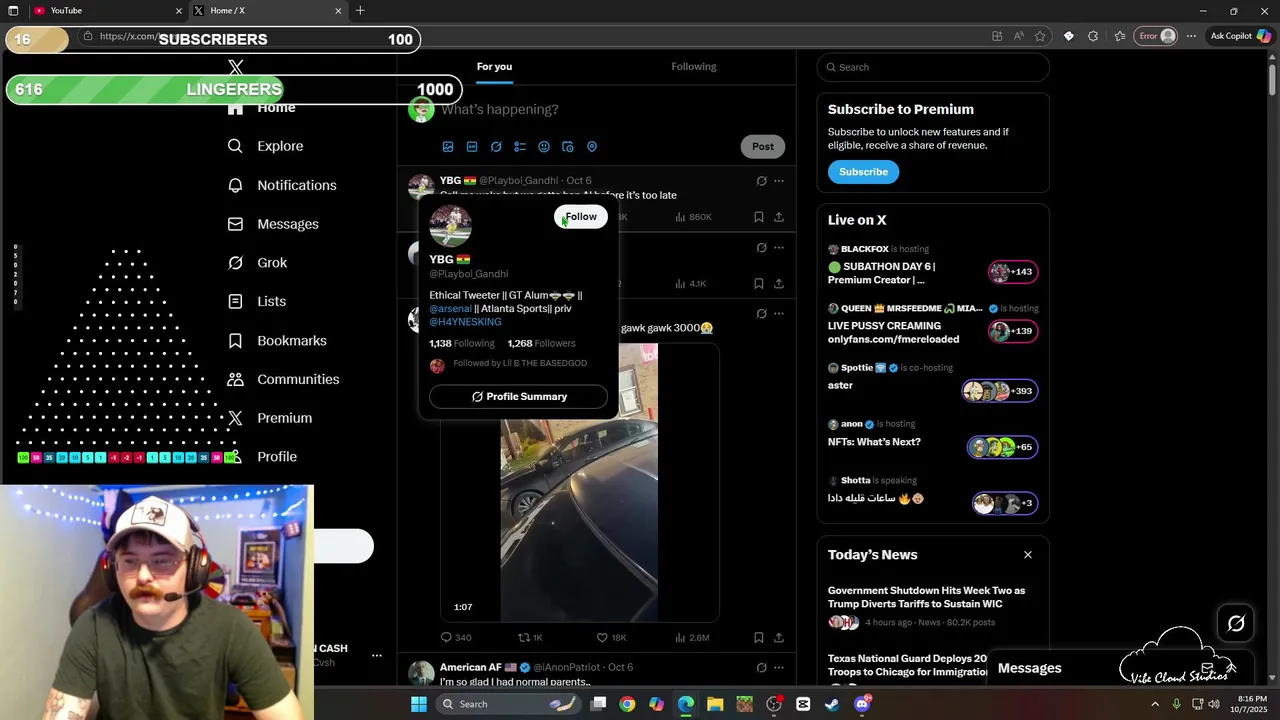Image resolution: width=1280 pixels, height=720 pixels.
Task: View YBG's 1,268 Followers list
Action: (542, 343)
